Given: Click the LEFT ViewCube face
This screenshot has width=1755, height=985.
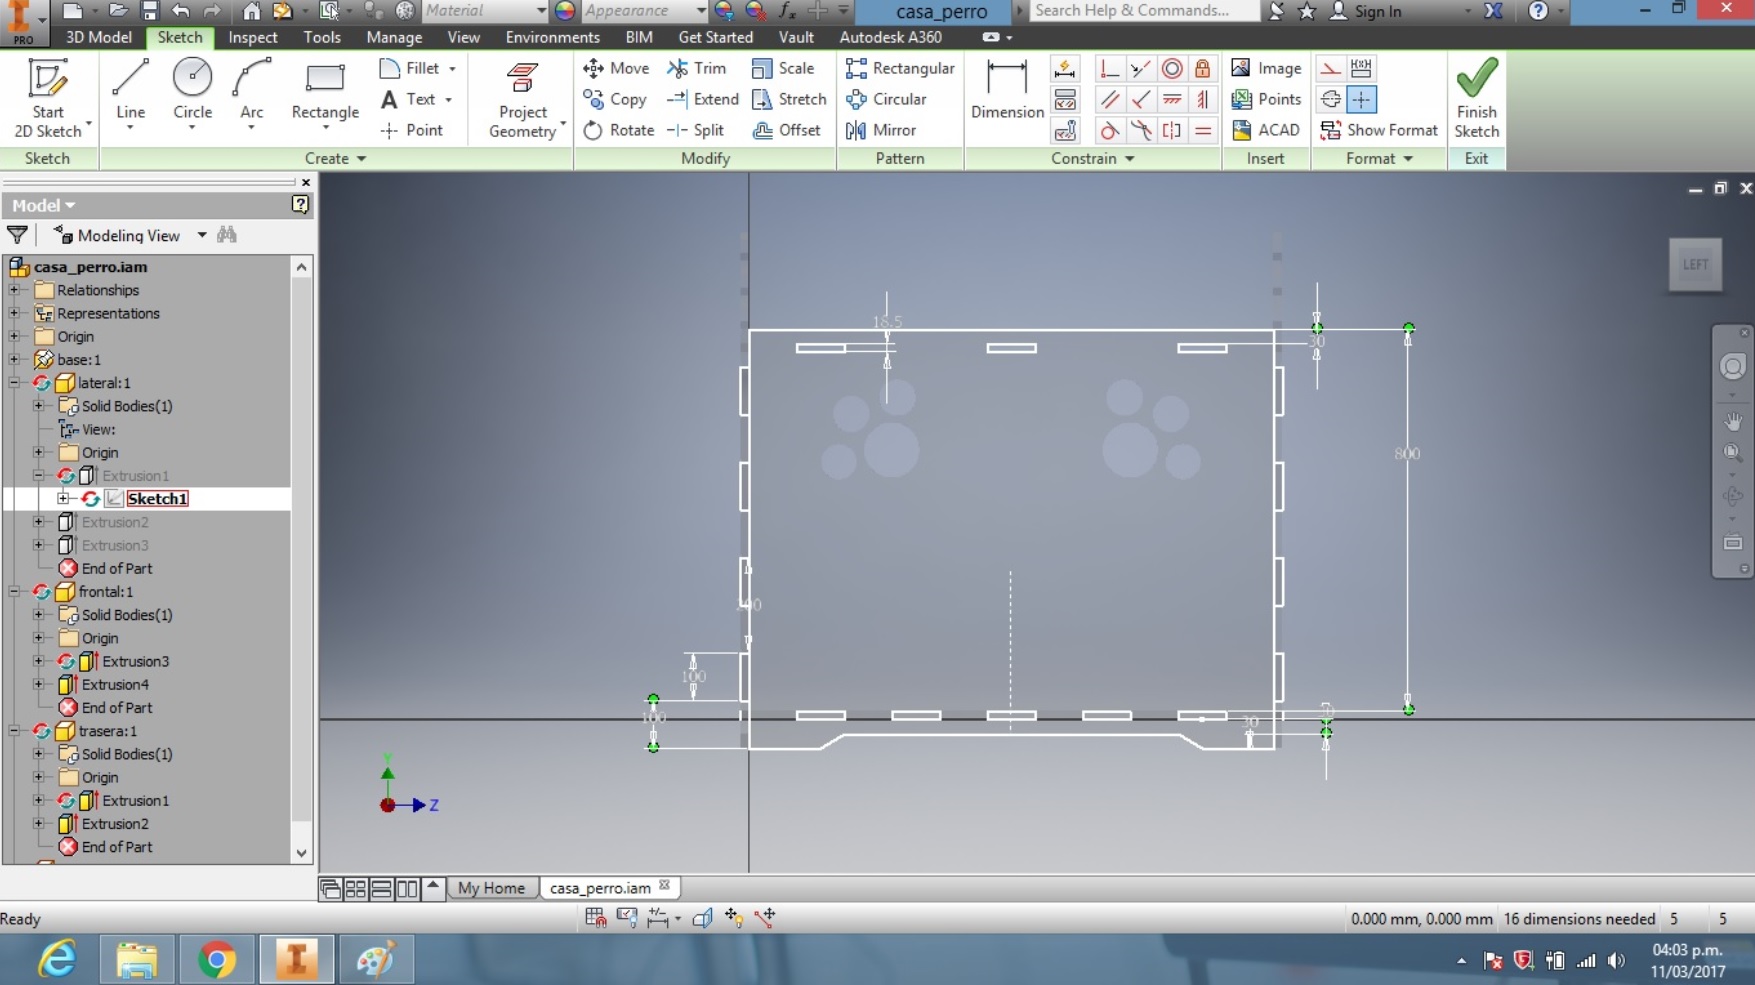Looking at the screenshot, I should 1695,265.
